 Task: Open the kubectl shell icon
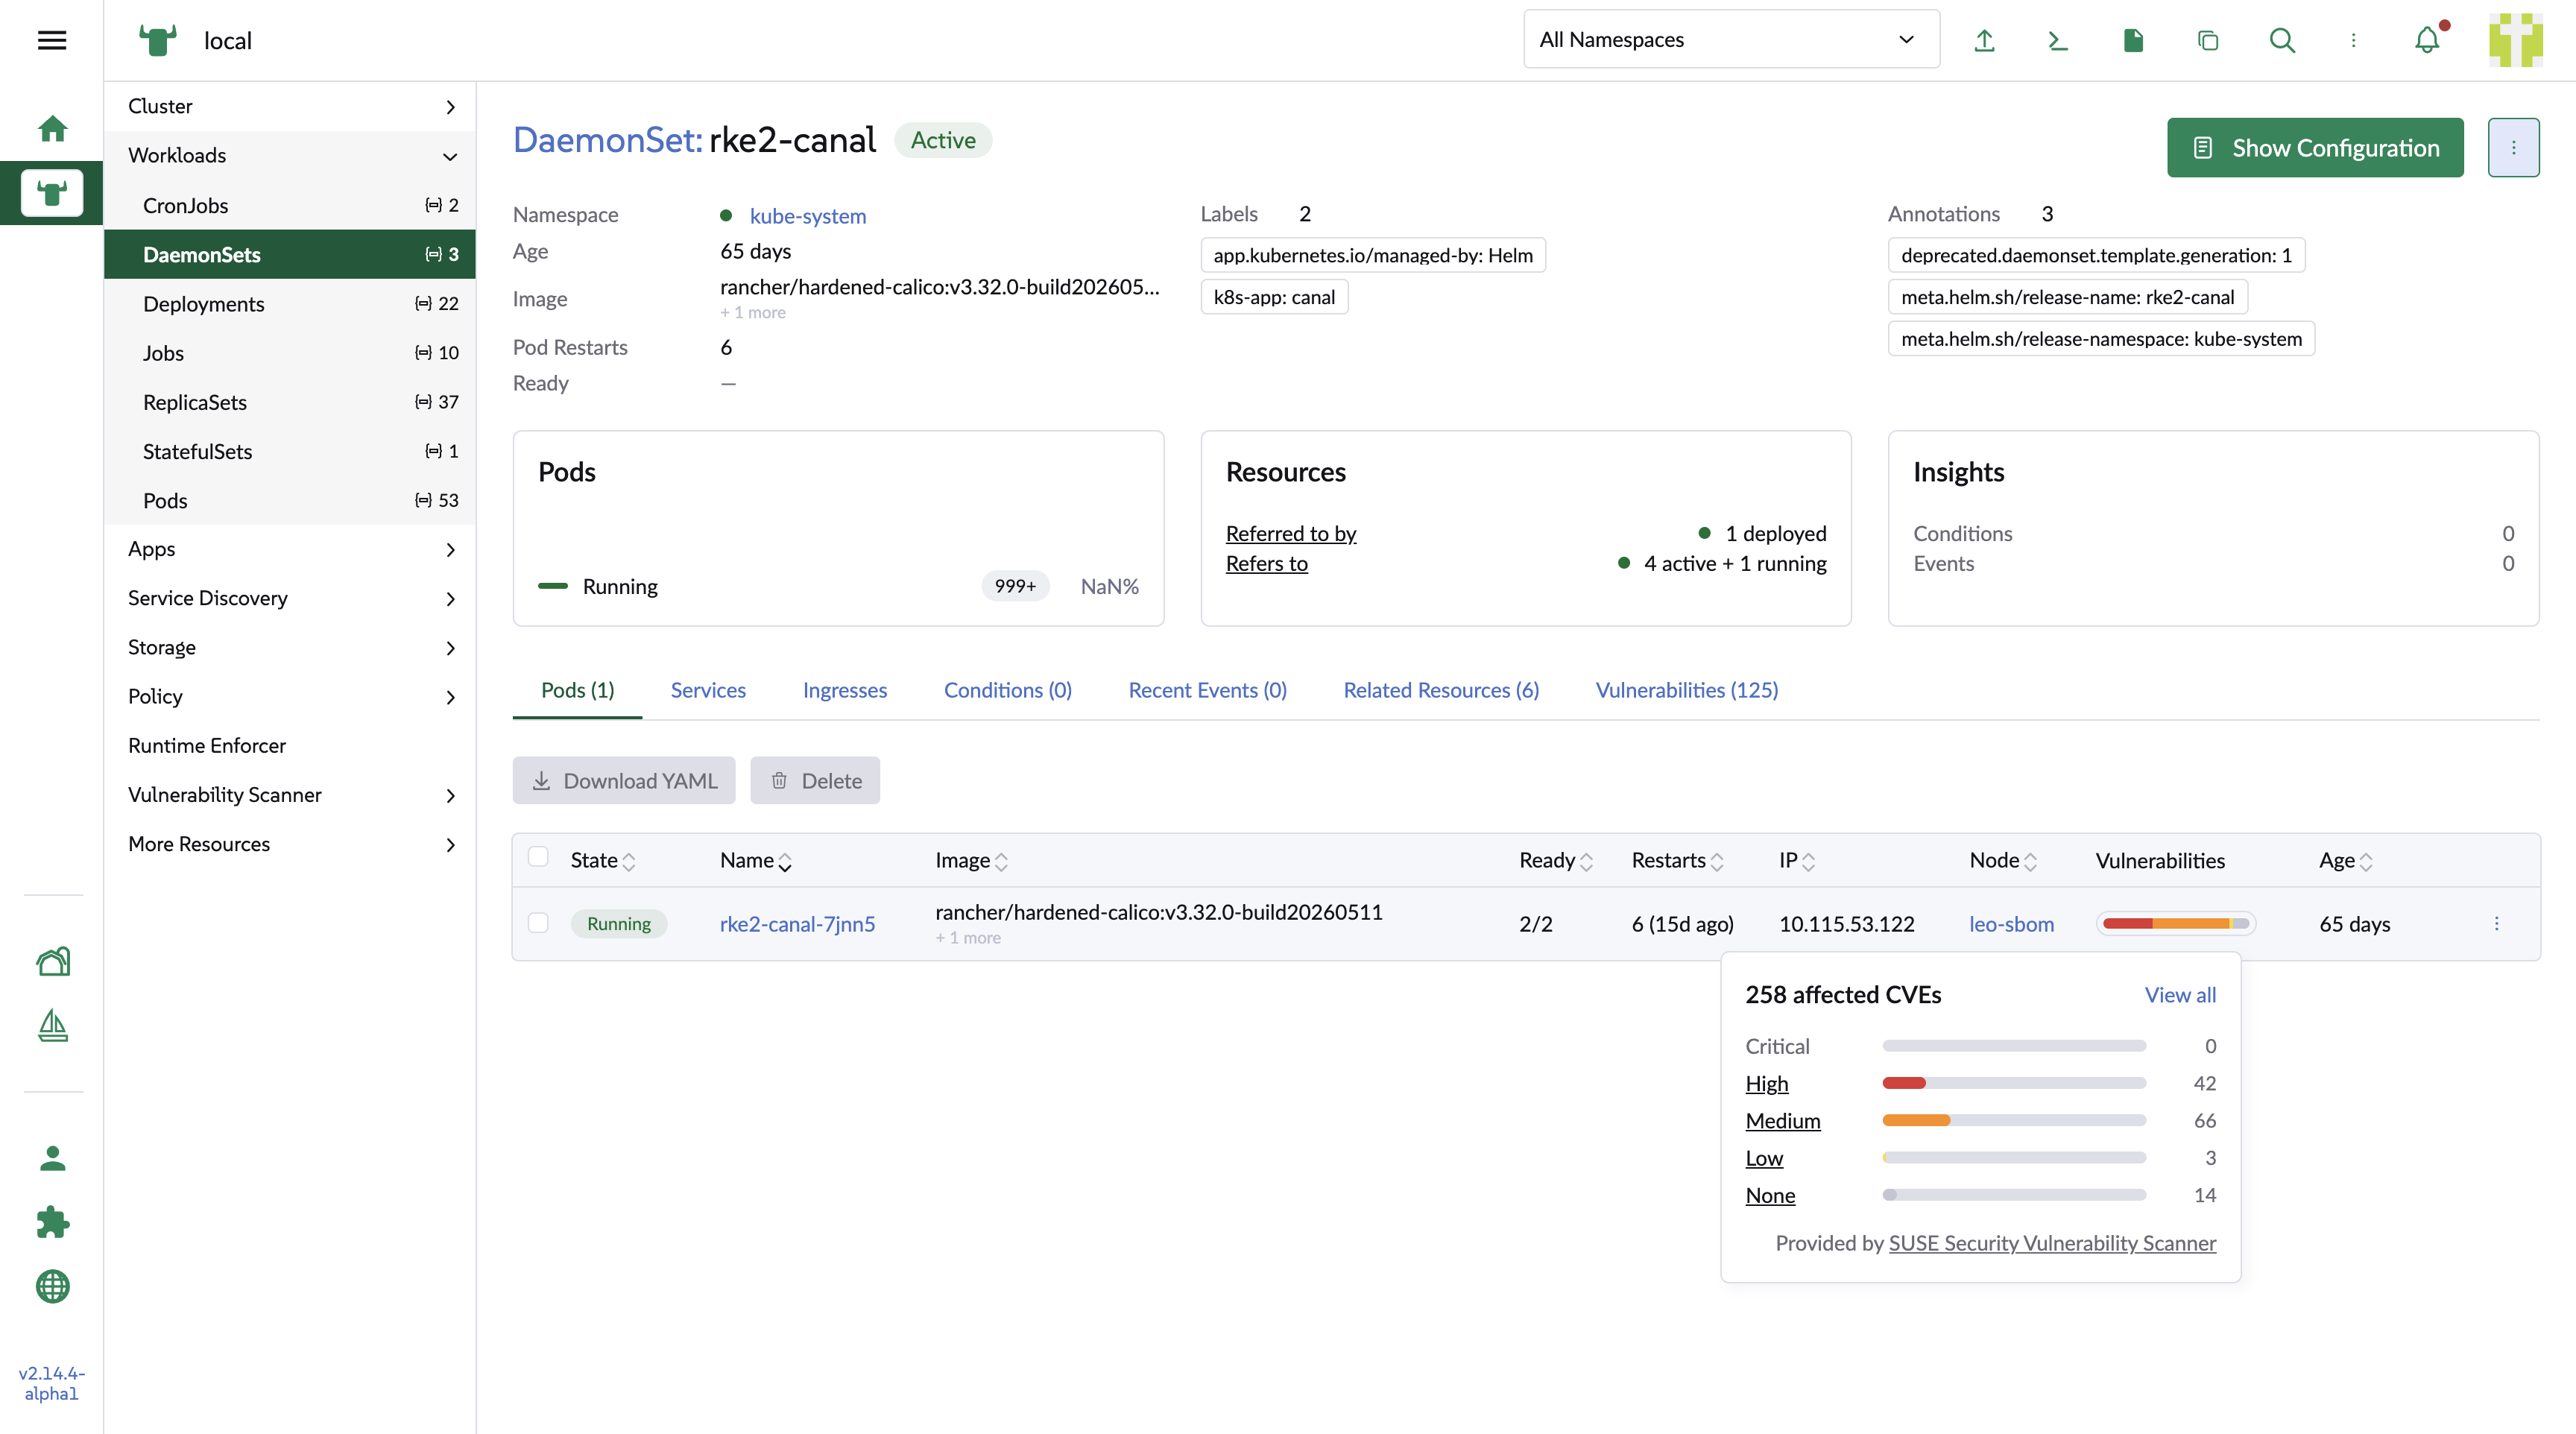(x=2058, y=40)
